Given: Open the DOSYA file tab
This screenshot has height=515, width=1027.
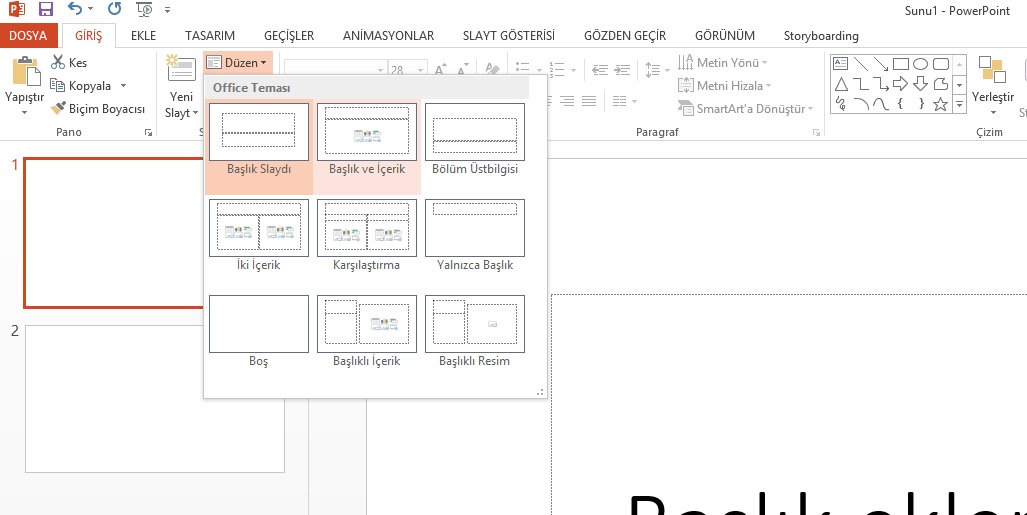Looking at the screenshot, I should [28, 35].
